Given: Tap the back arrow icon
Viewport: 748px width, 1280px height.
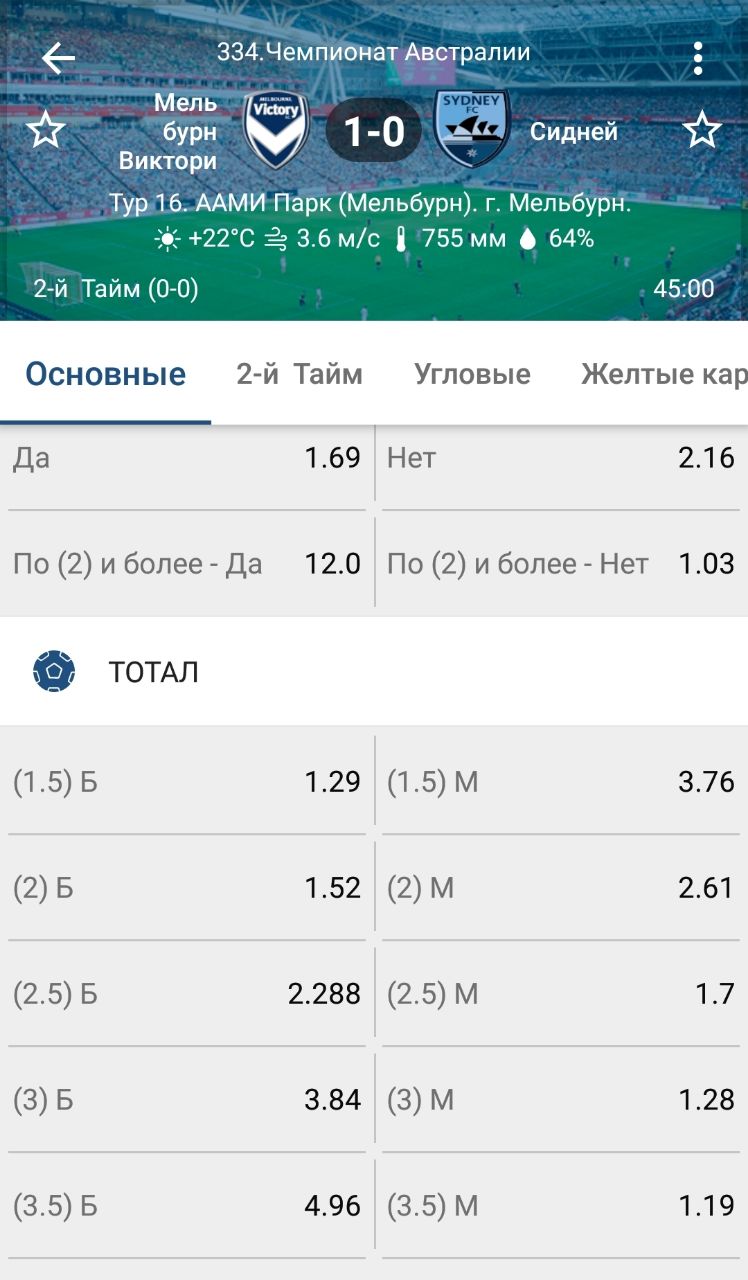Looking at the screenshot, I should pyautogui.click(x=58, y=58).
